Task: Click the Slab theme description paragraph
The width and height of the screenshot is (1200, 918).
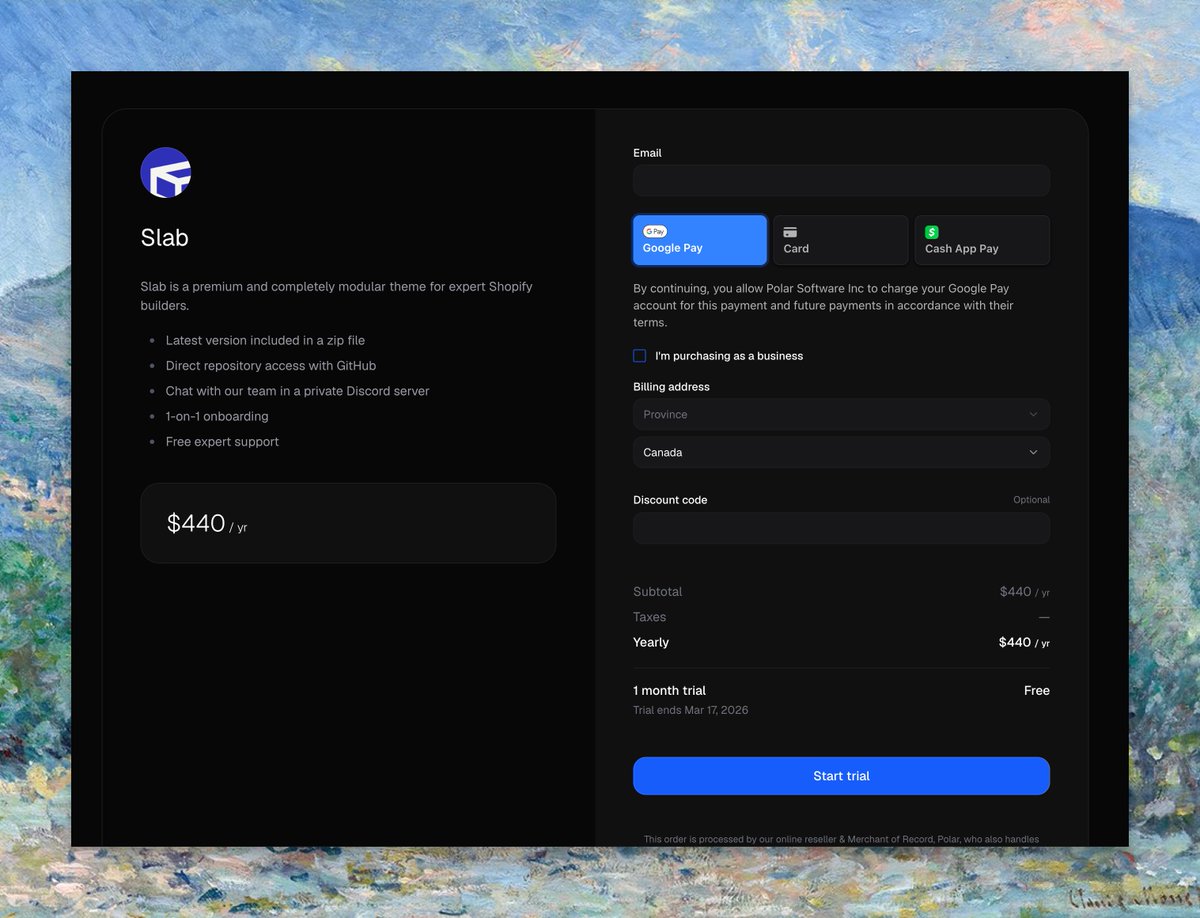Action: [336, 295]
